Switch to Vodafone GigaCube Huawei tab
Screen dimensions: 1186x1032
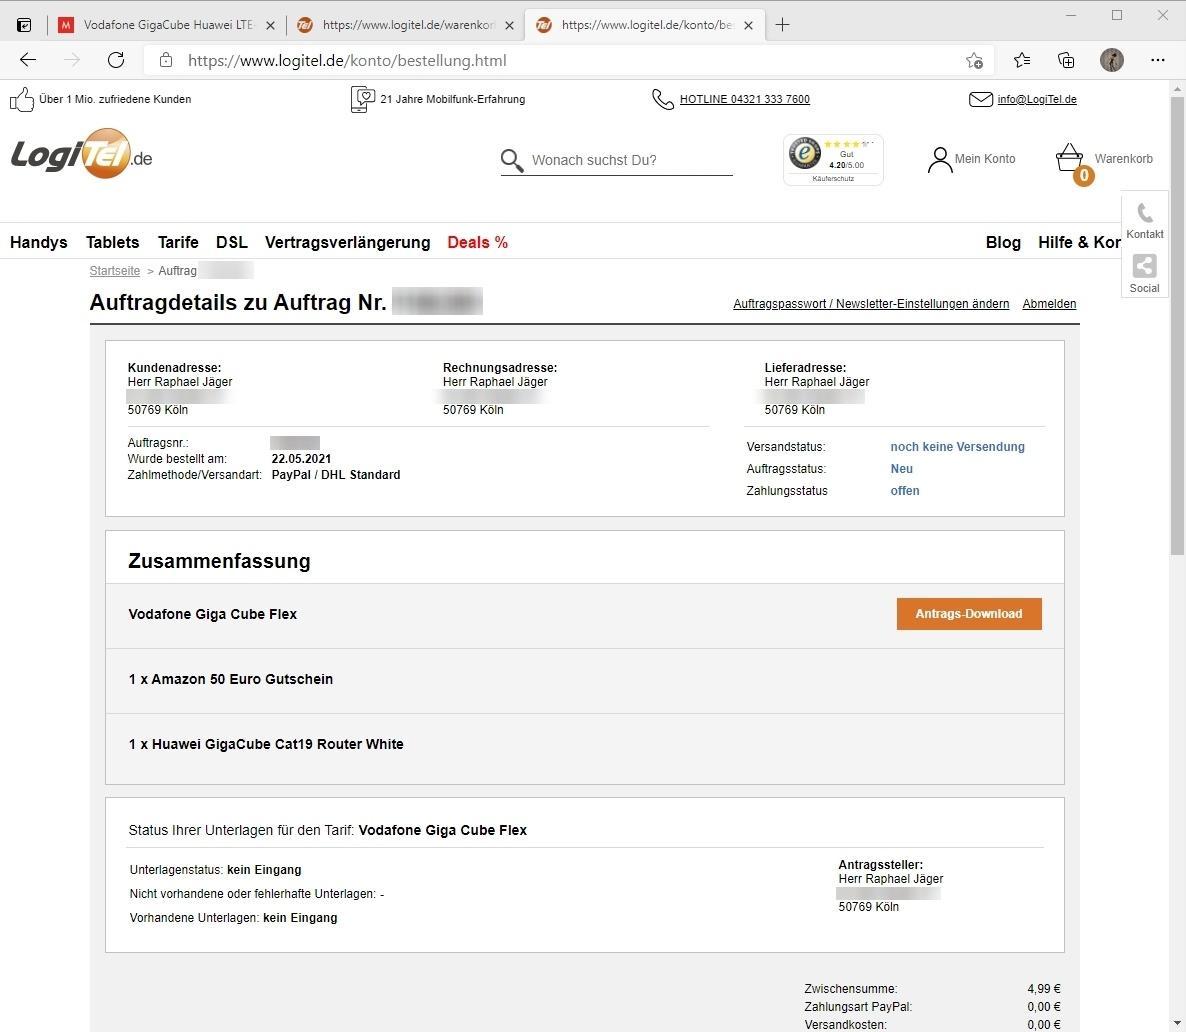pyautogui.click(x=166, y=25)
